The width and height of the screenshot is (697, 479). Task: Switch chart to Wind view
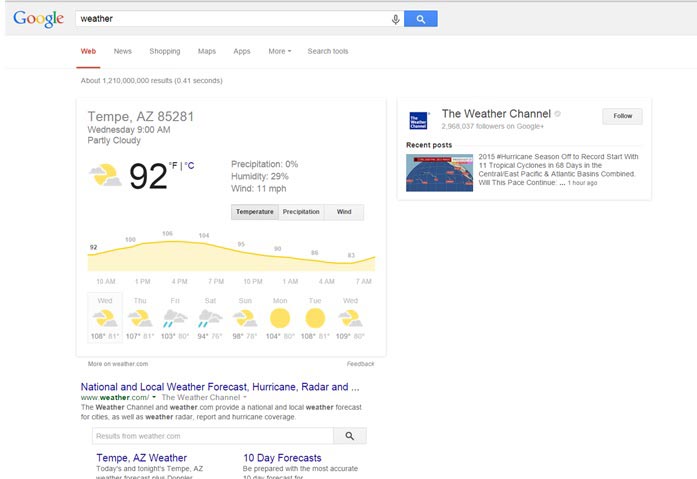(x=344, y=212)
